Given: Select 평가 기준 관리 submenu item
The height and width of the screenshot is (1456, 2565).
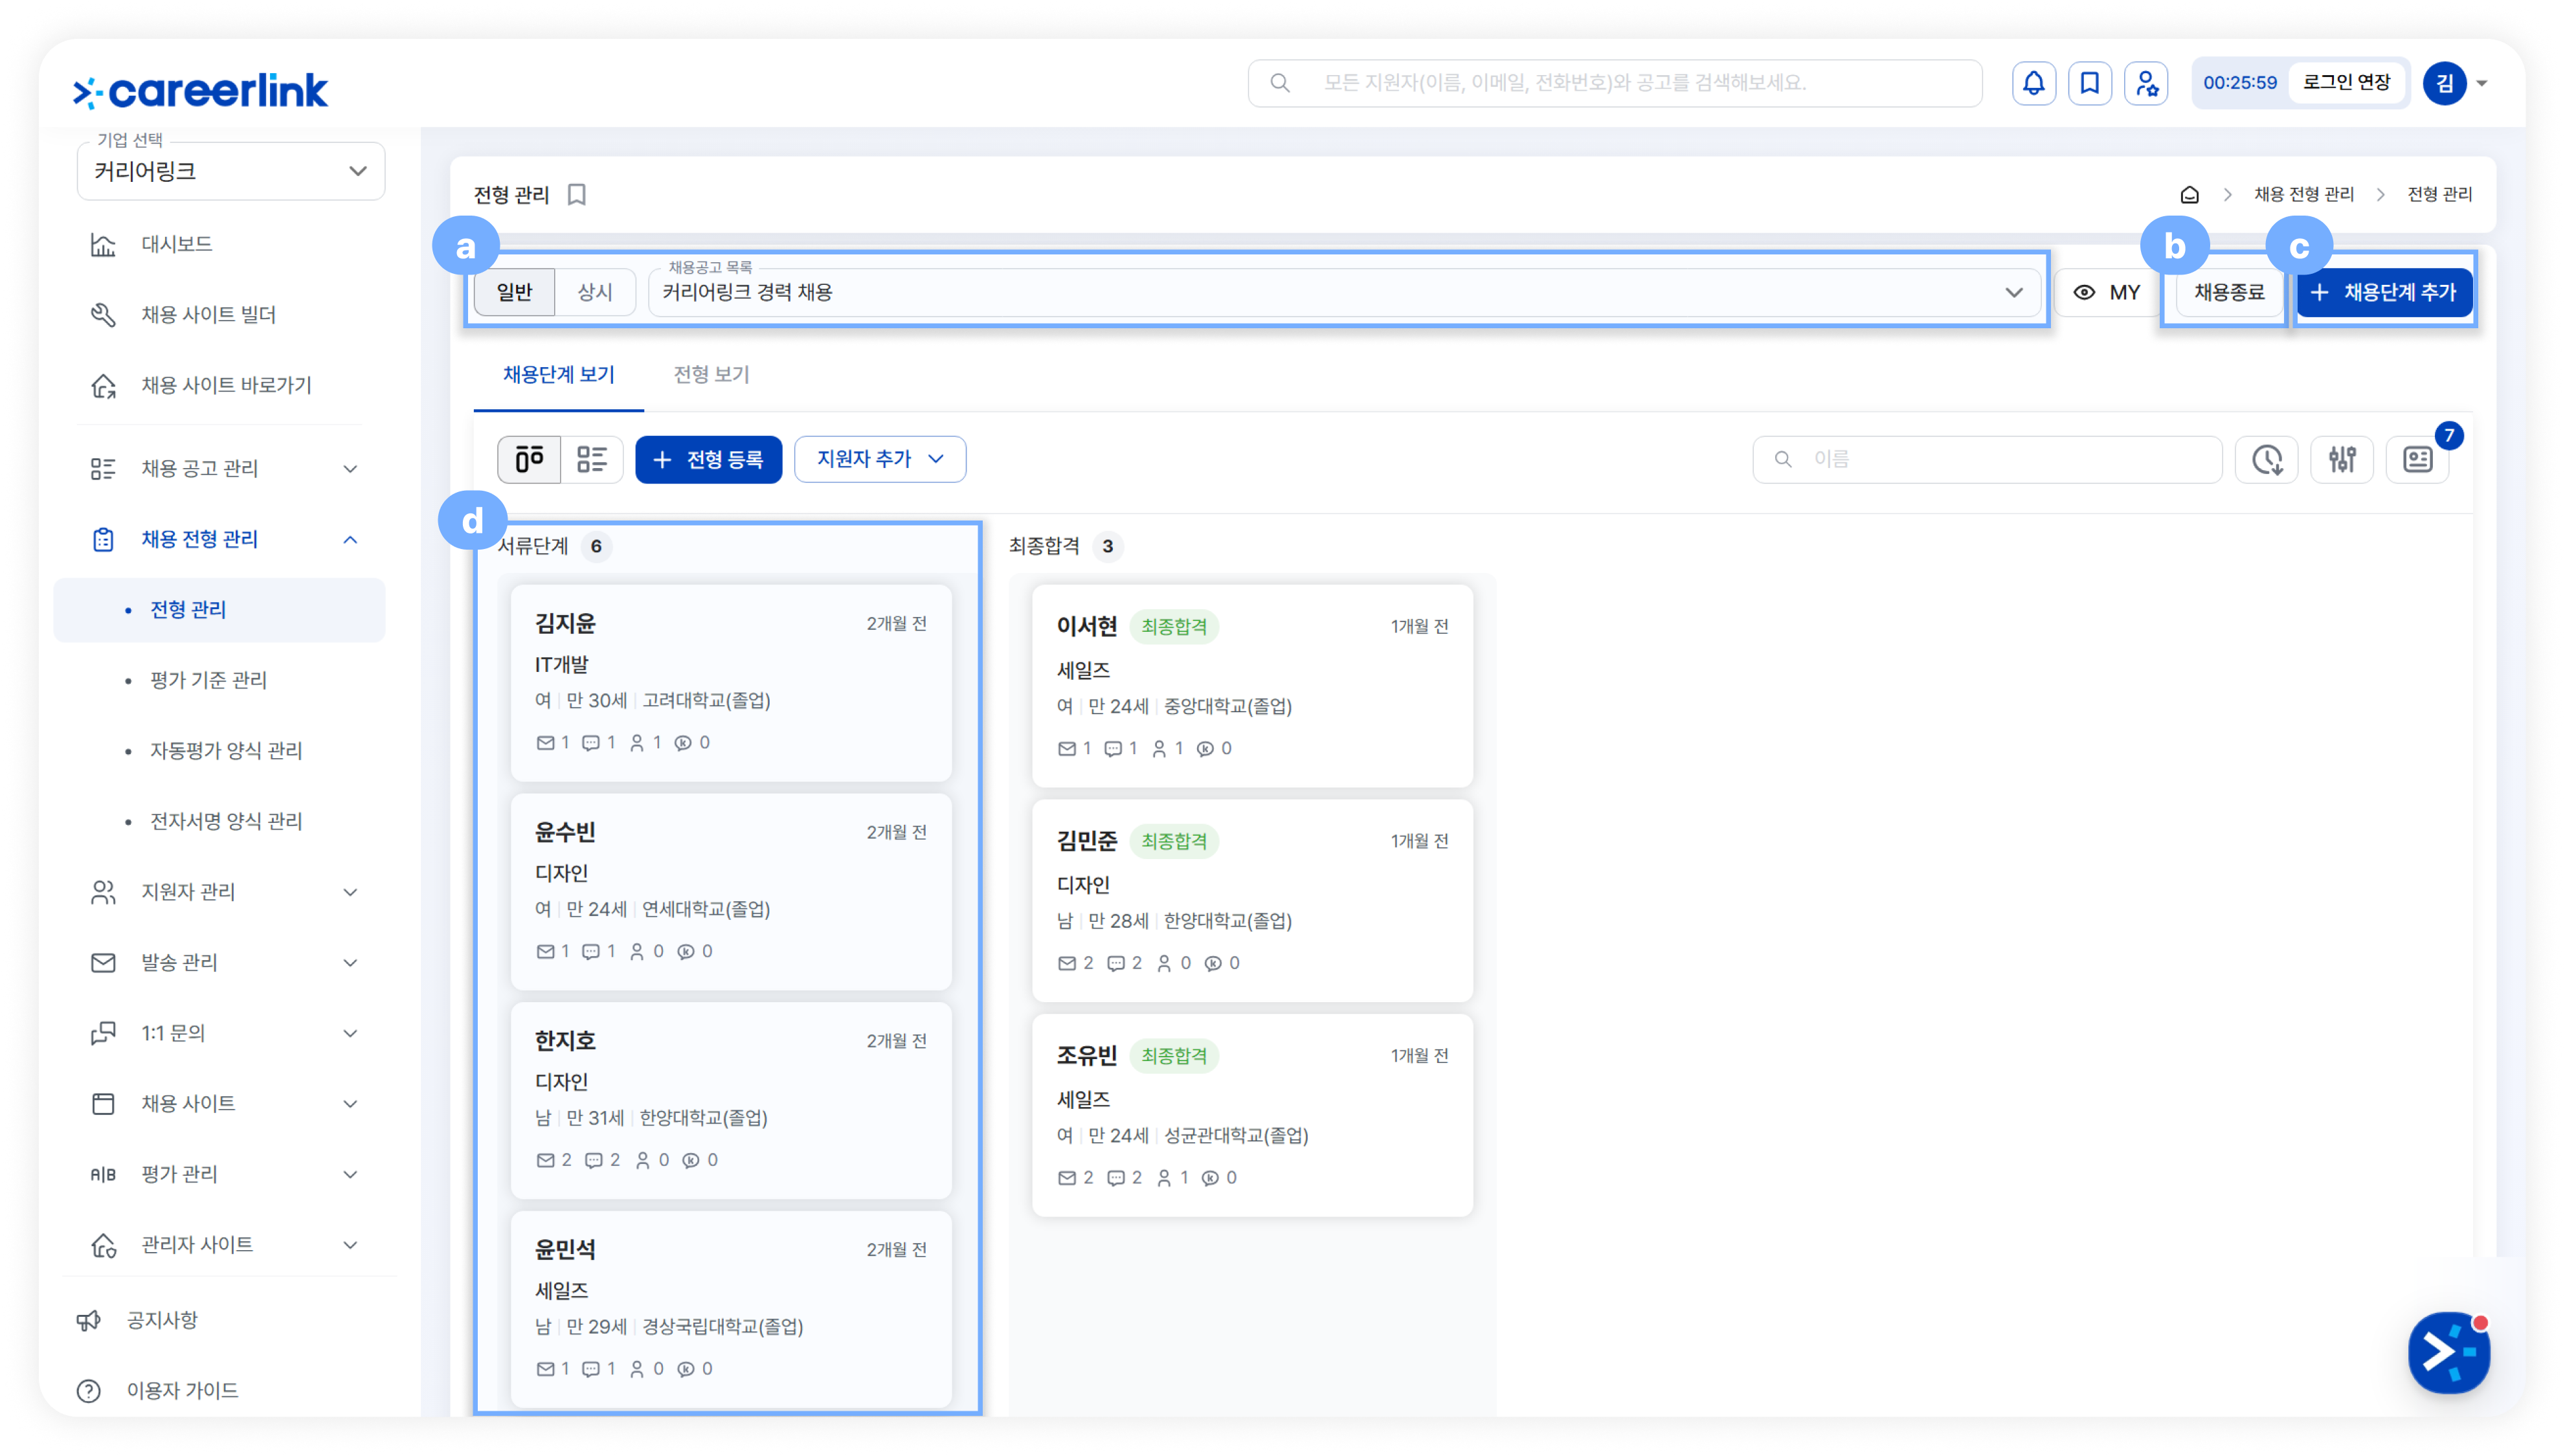Looking at the screenshot, I should pos(208,680).
